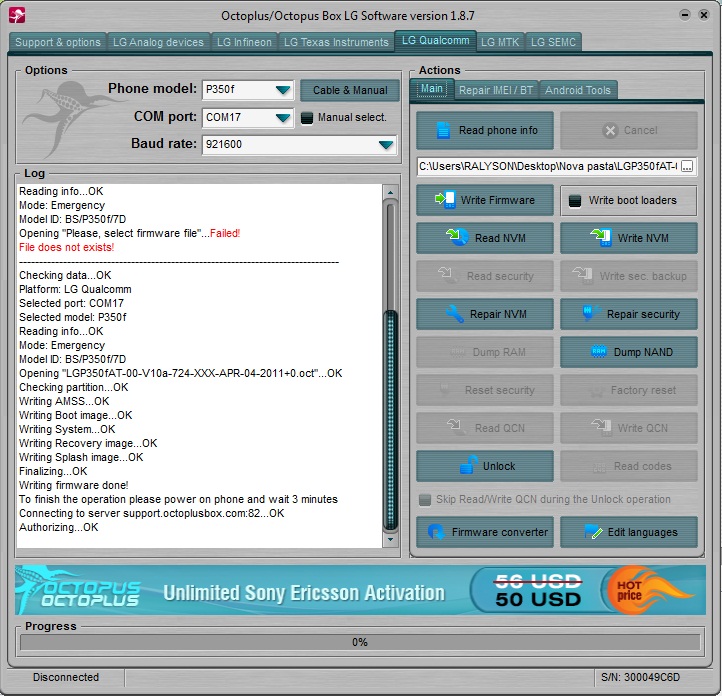The width and height of the screenshot is (722, 696).
Task: Click the log scroll down arrow
Action: [x=390, y=539]
